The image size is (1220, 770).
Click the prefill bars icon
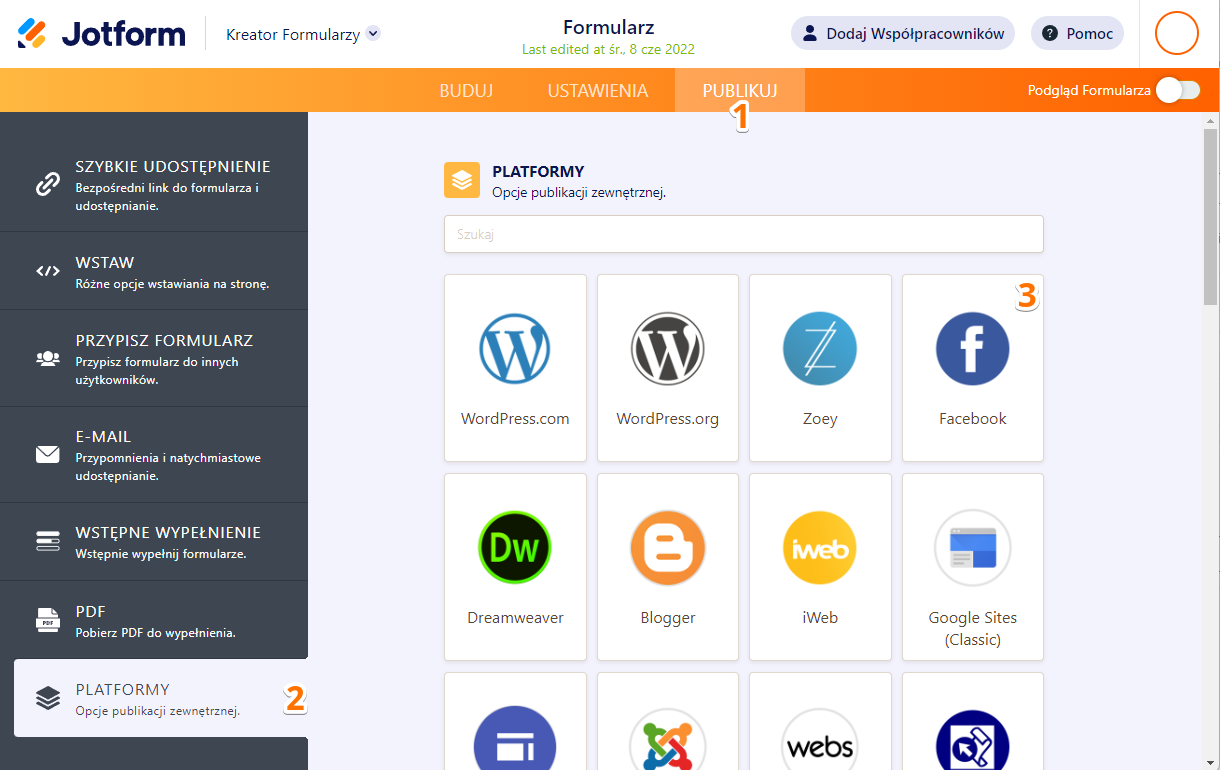48,541
